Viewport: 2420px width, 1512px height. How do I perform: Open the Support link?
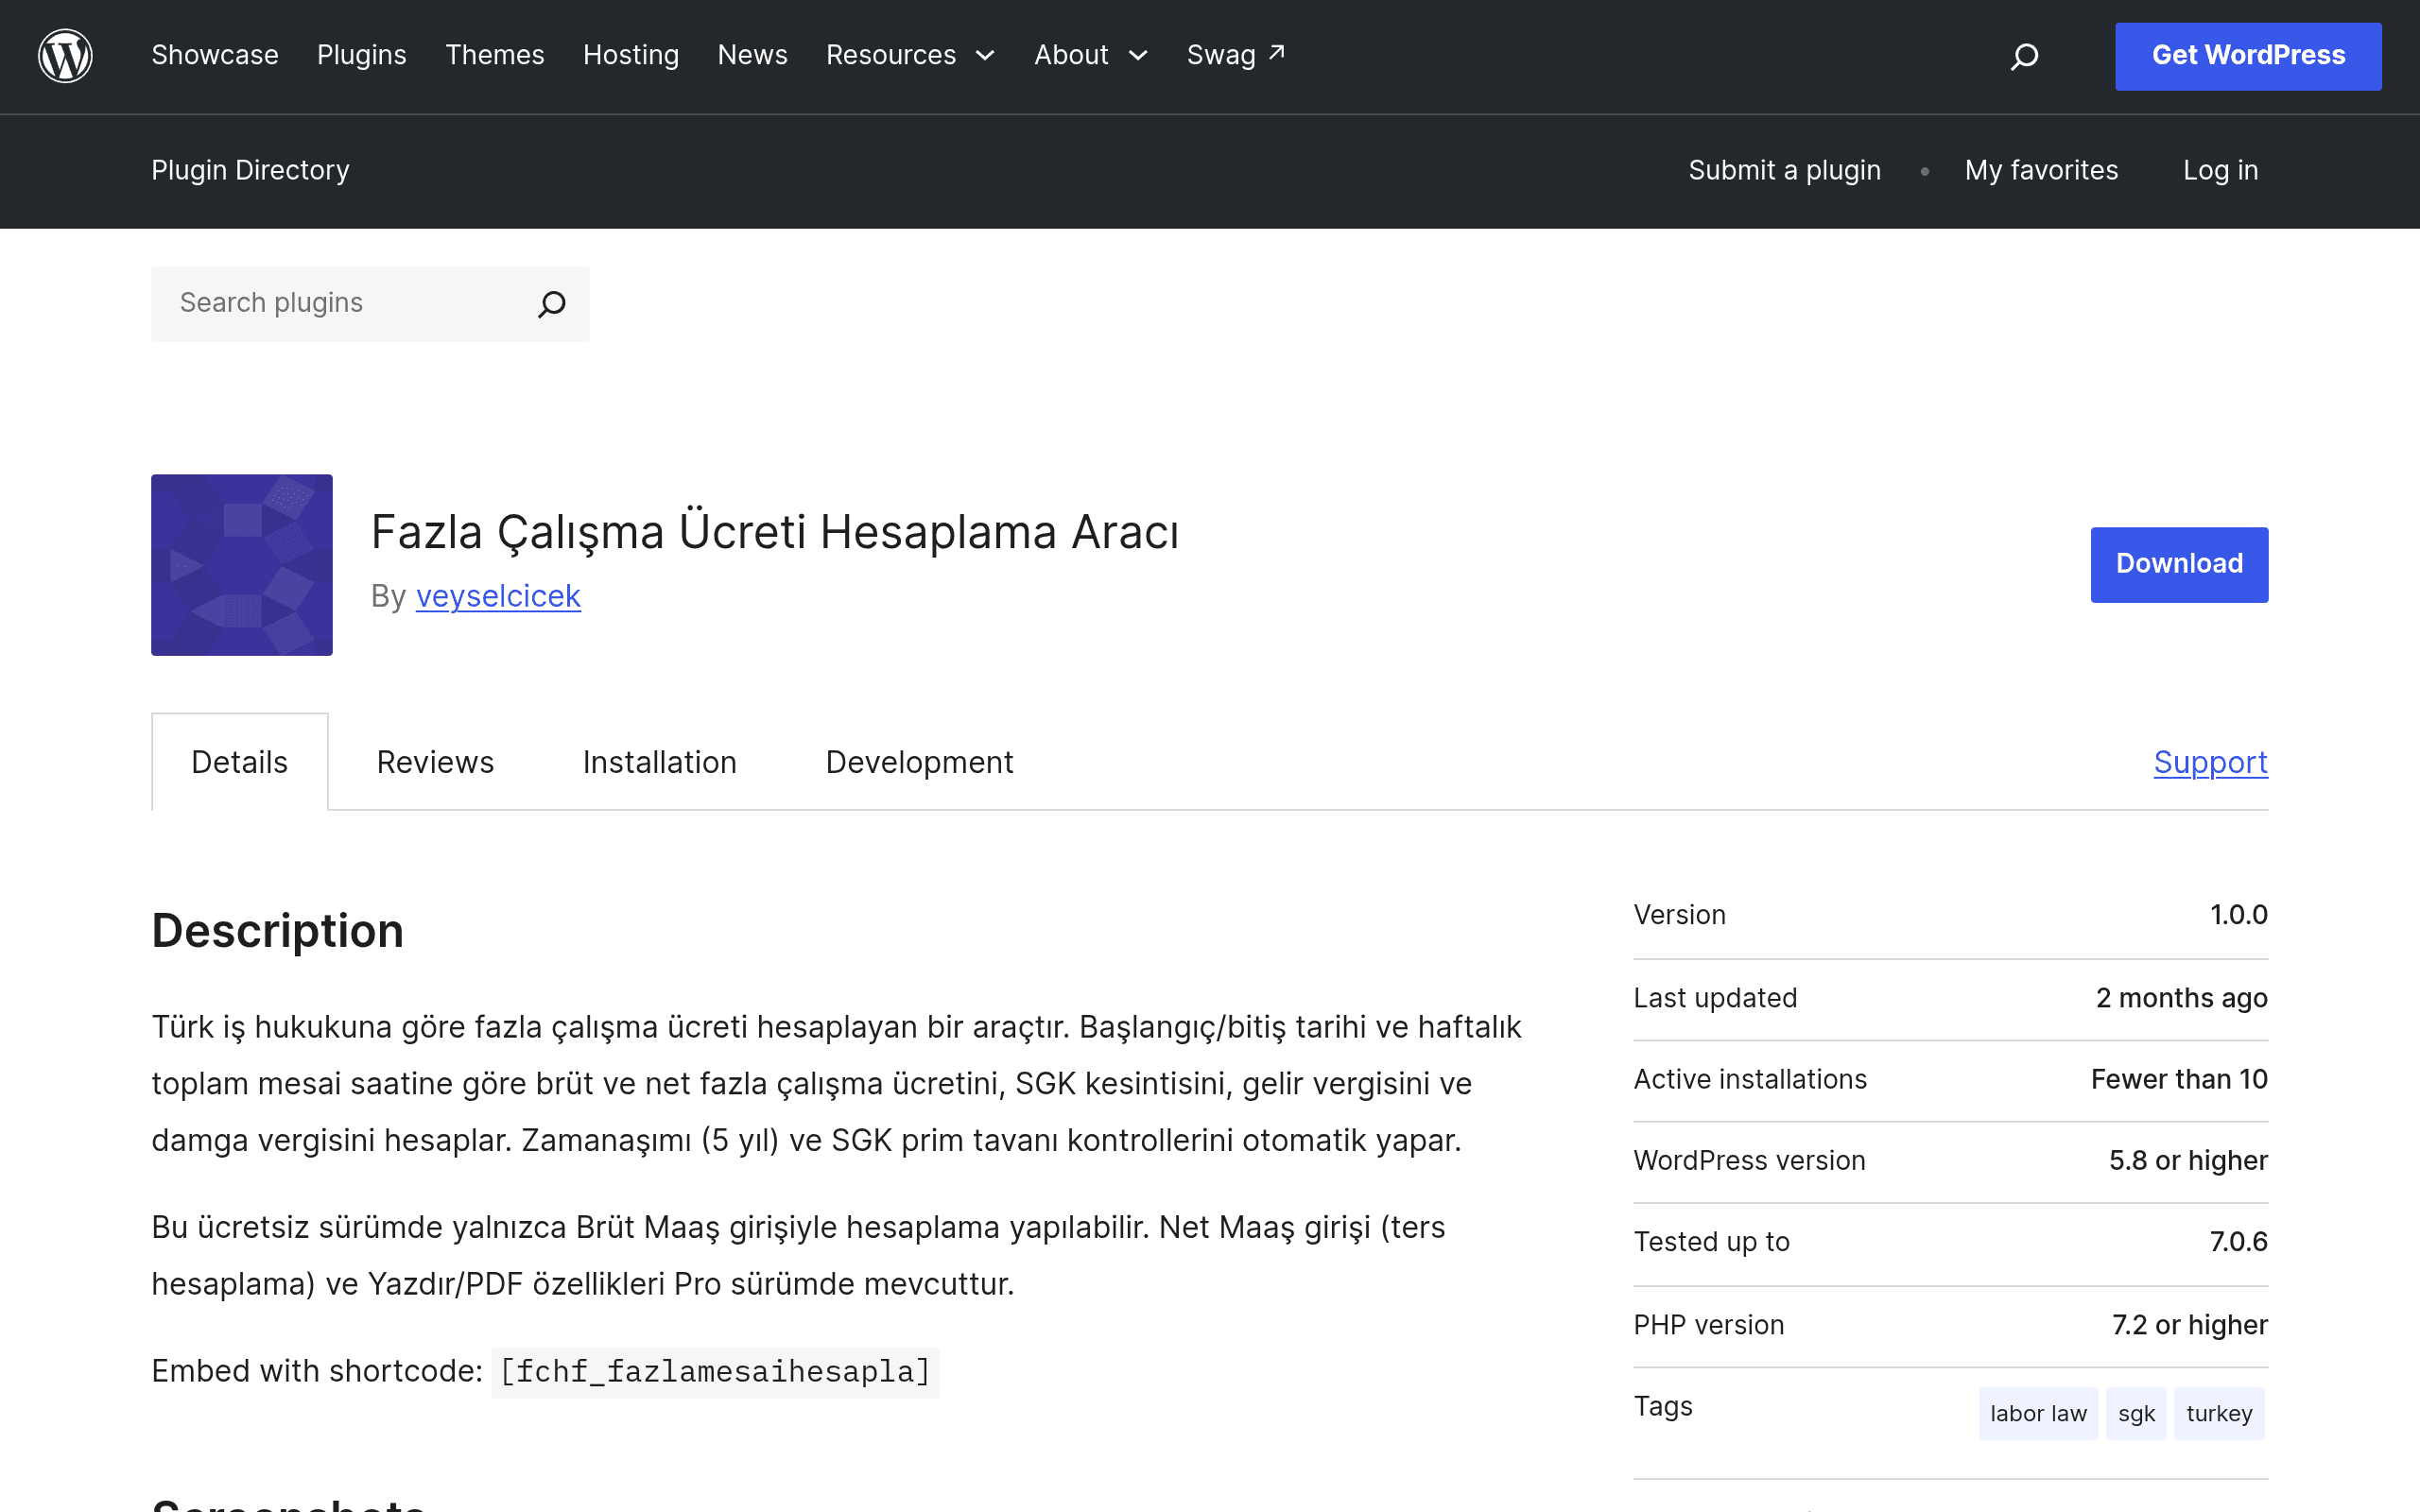(x=2210, y=762)
